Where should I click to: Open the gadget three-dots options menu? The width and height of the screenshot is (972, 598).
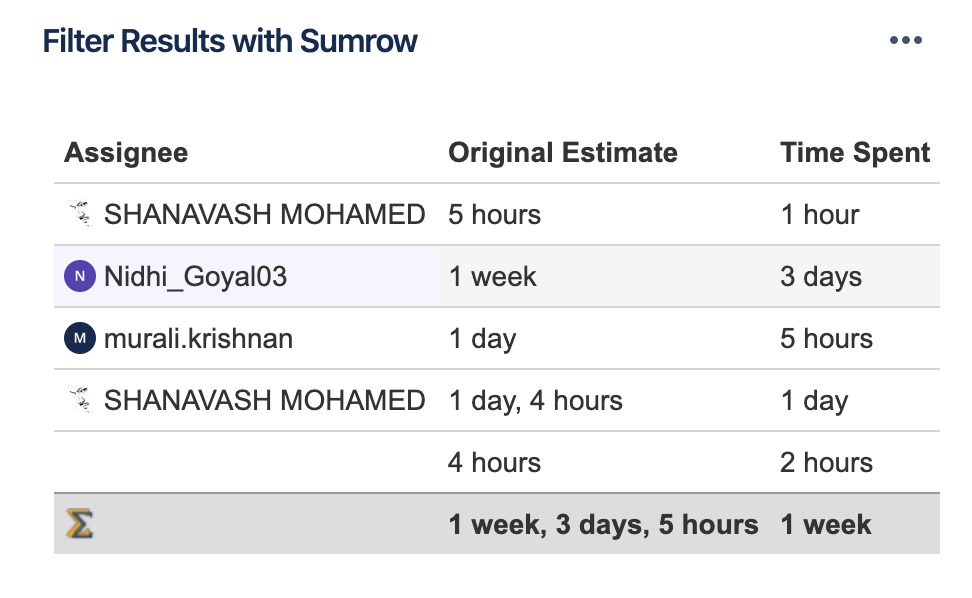906,40
